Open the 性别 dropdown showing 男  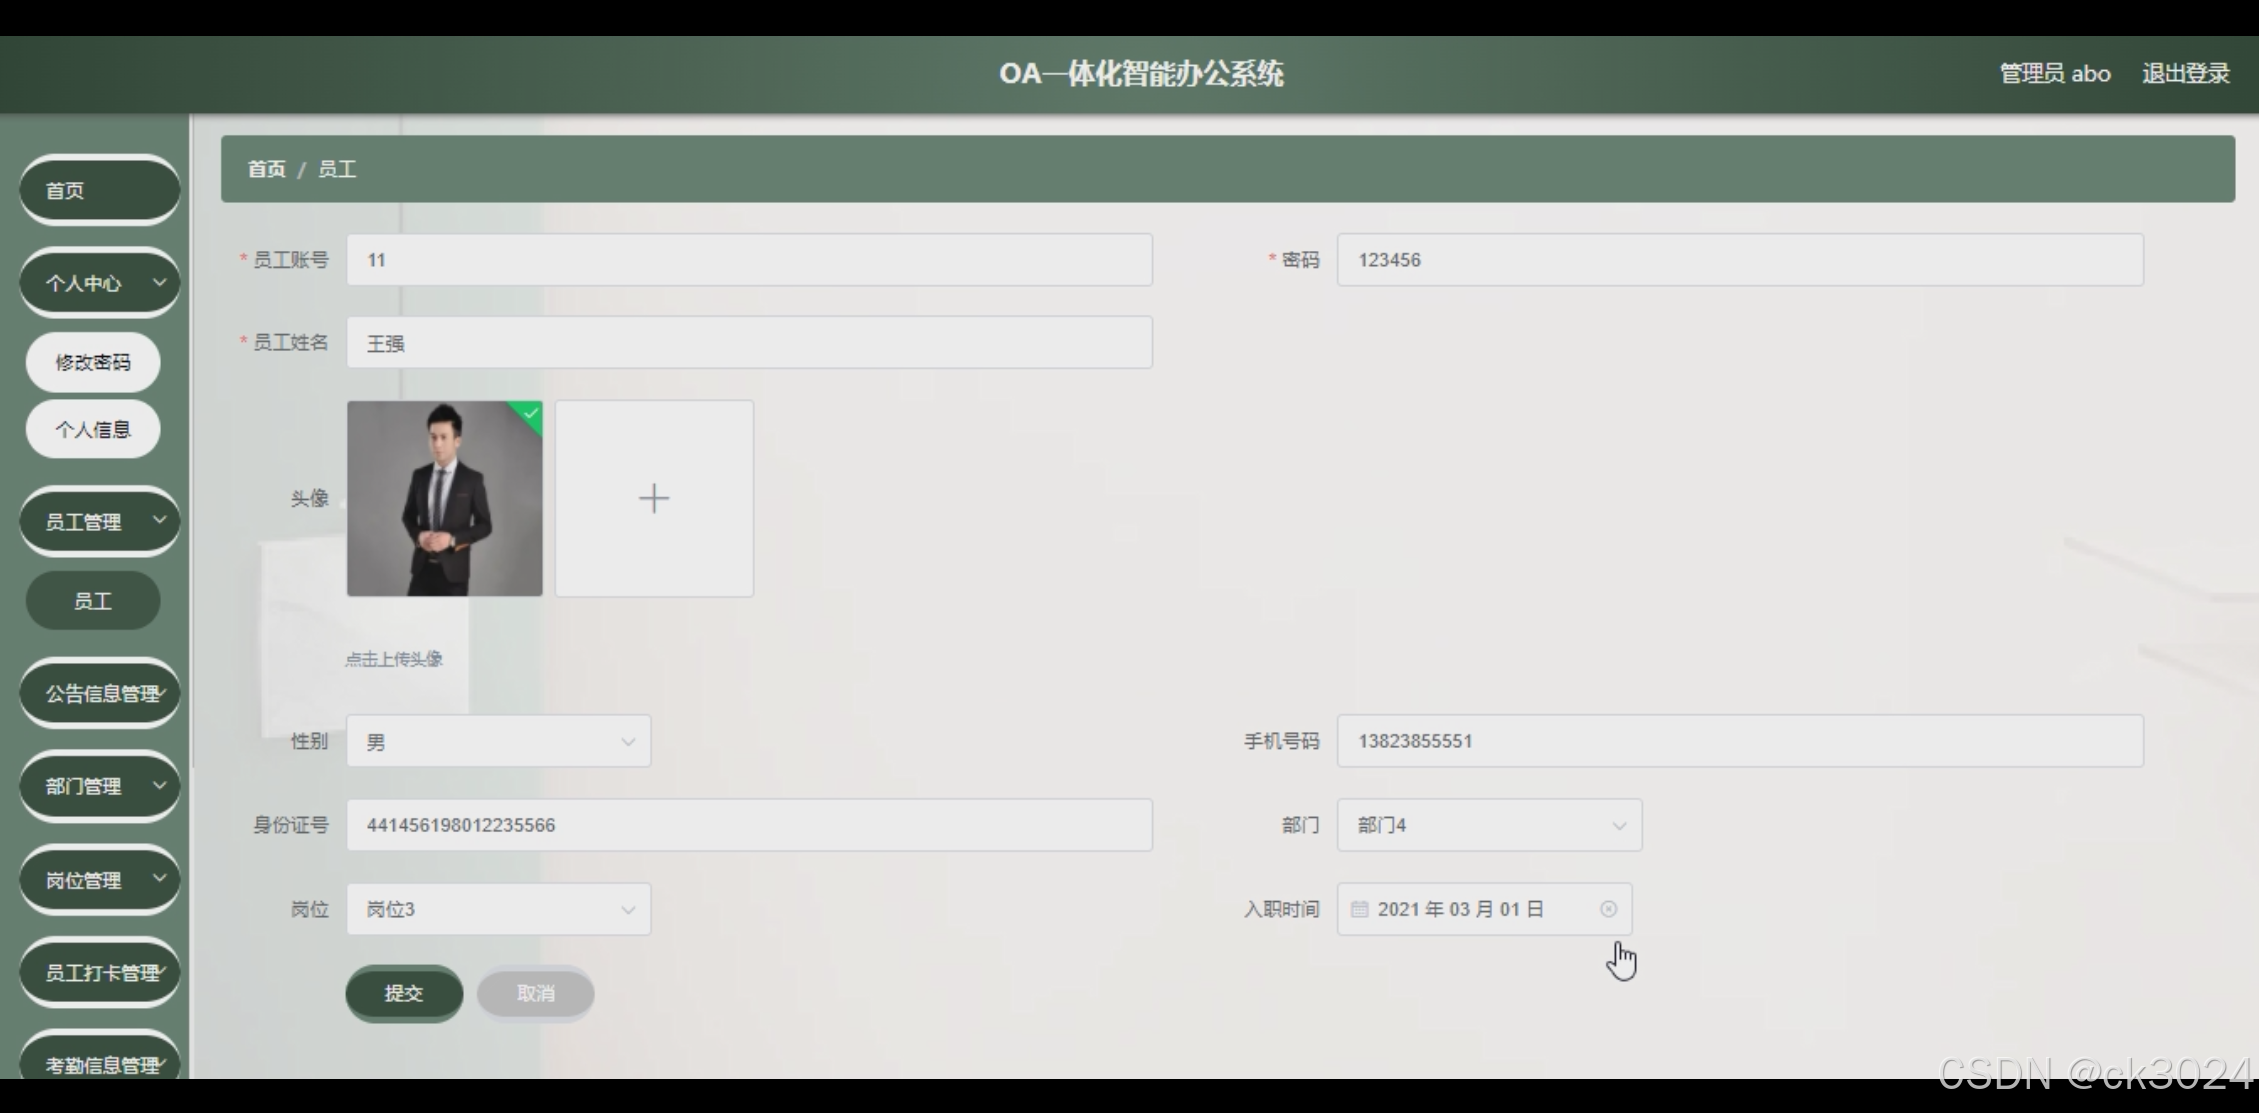(x=498, y=741)
